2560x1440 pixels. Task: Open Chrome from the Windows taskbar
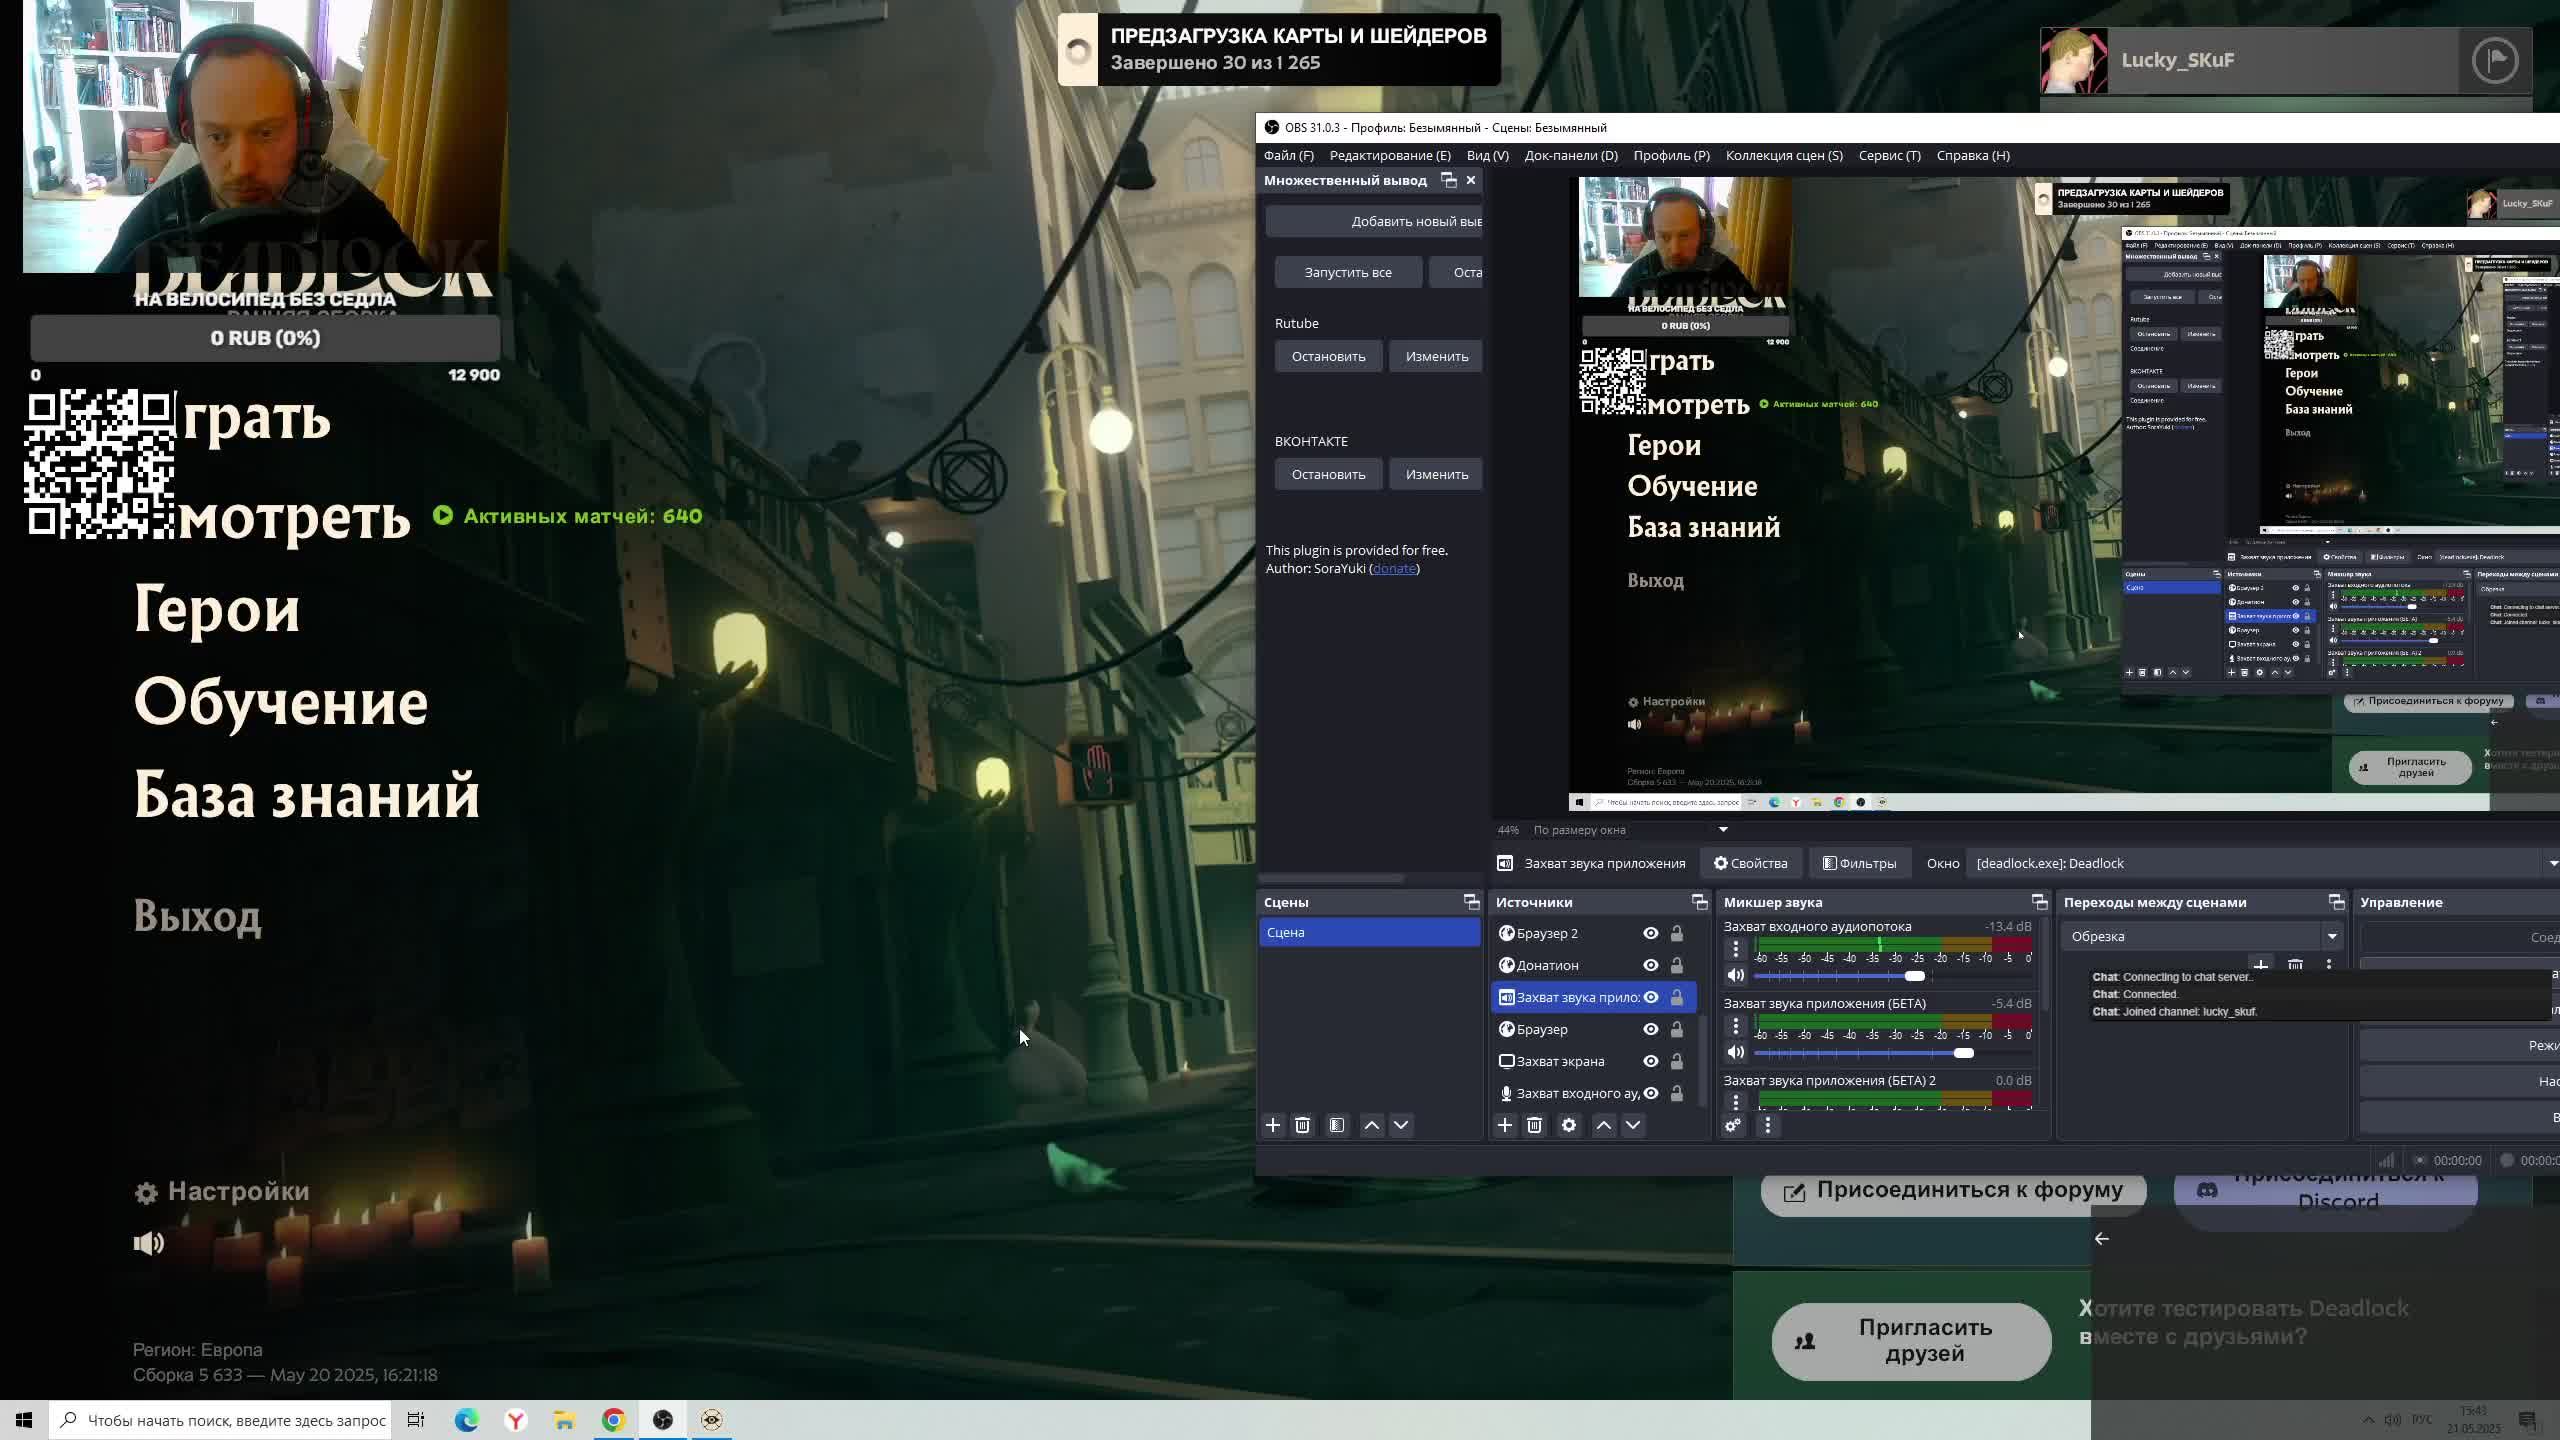click(x=613, y=1420)
